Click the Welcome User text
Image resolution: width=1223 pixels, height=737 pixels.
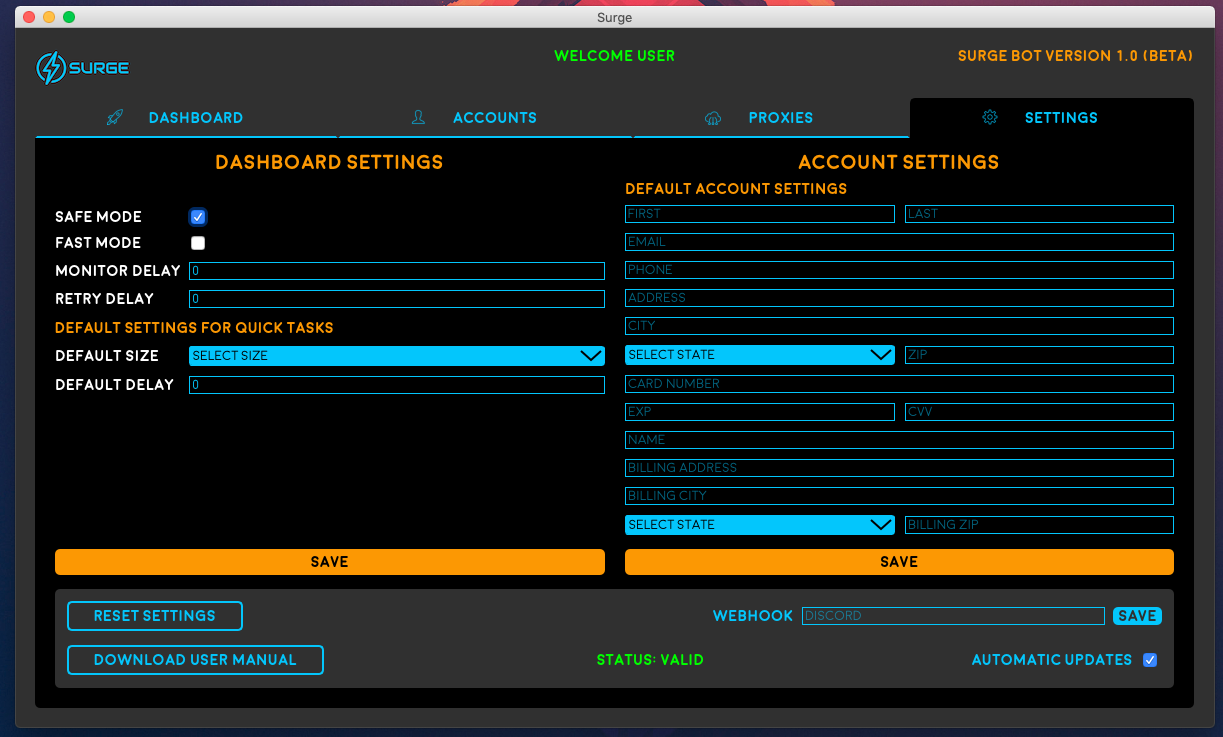[614, 56]
